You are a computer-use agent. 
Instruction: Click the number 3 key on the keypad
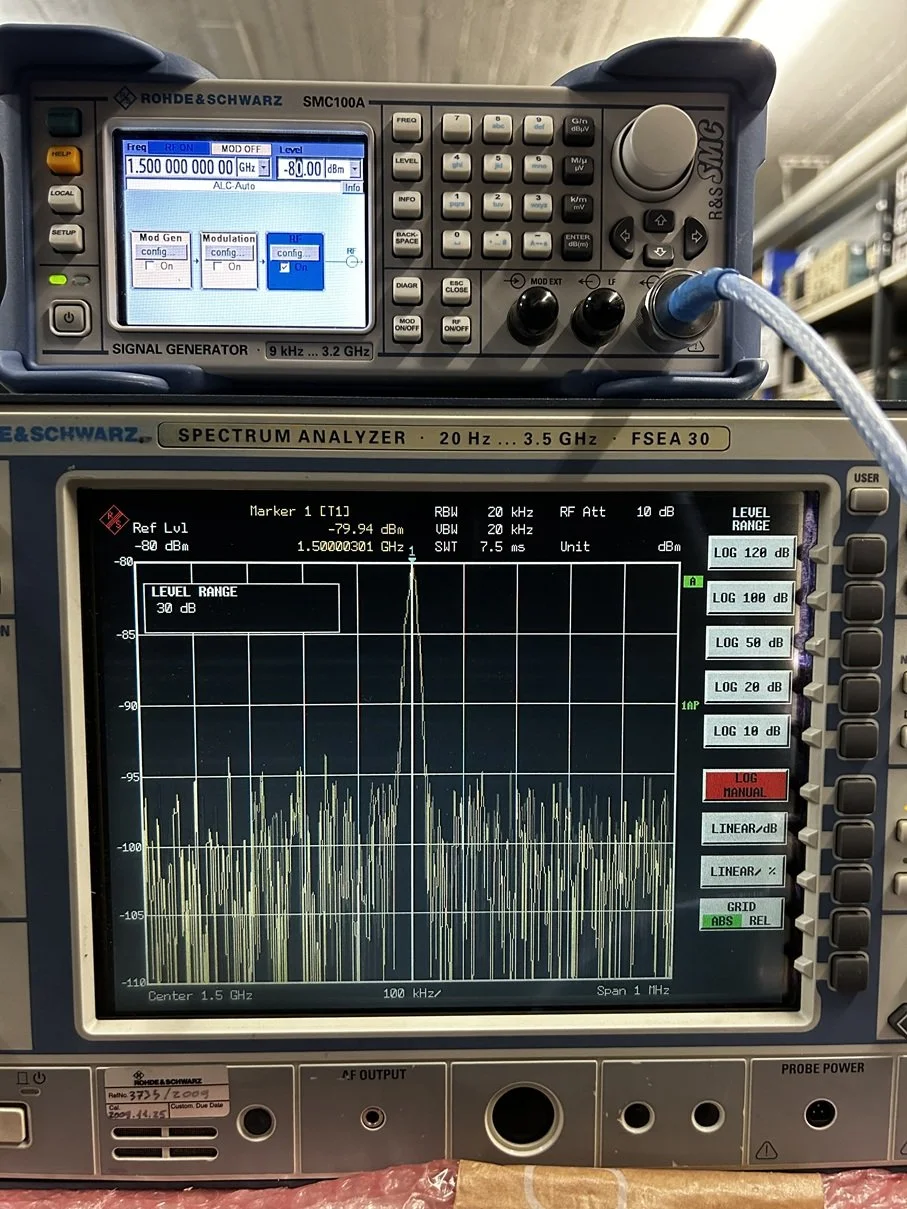[x=538, y=205]
